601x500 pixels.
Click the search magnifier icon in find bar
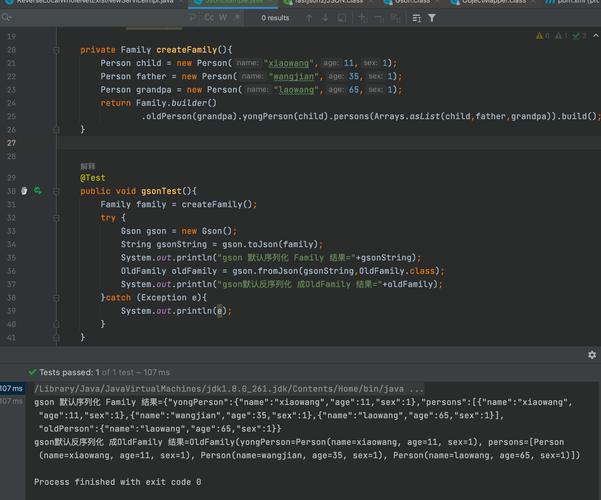point(7,18)
